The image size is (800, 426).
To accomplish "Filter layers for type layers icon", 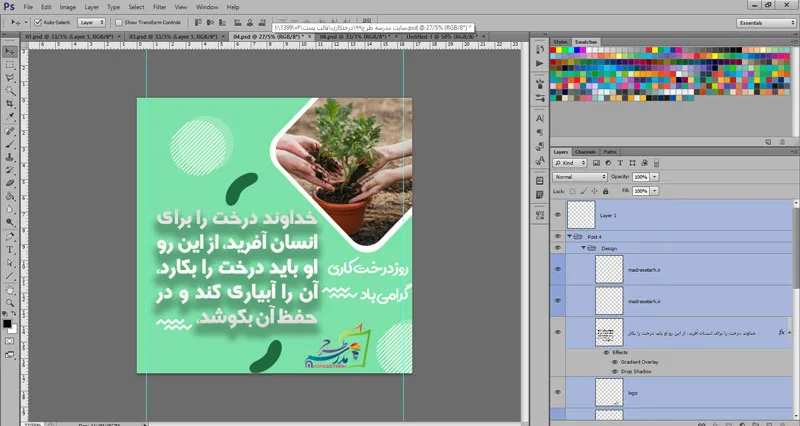I will pos(620,163).
